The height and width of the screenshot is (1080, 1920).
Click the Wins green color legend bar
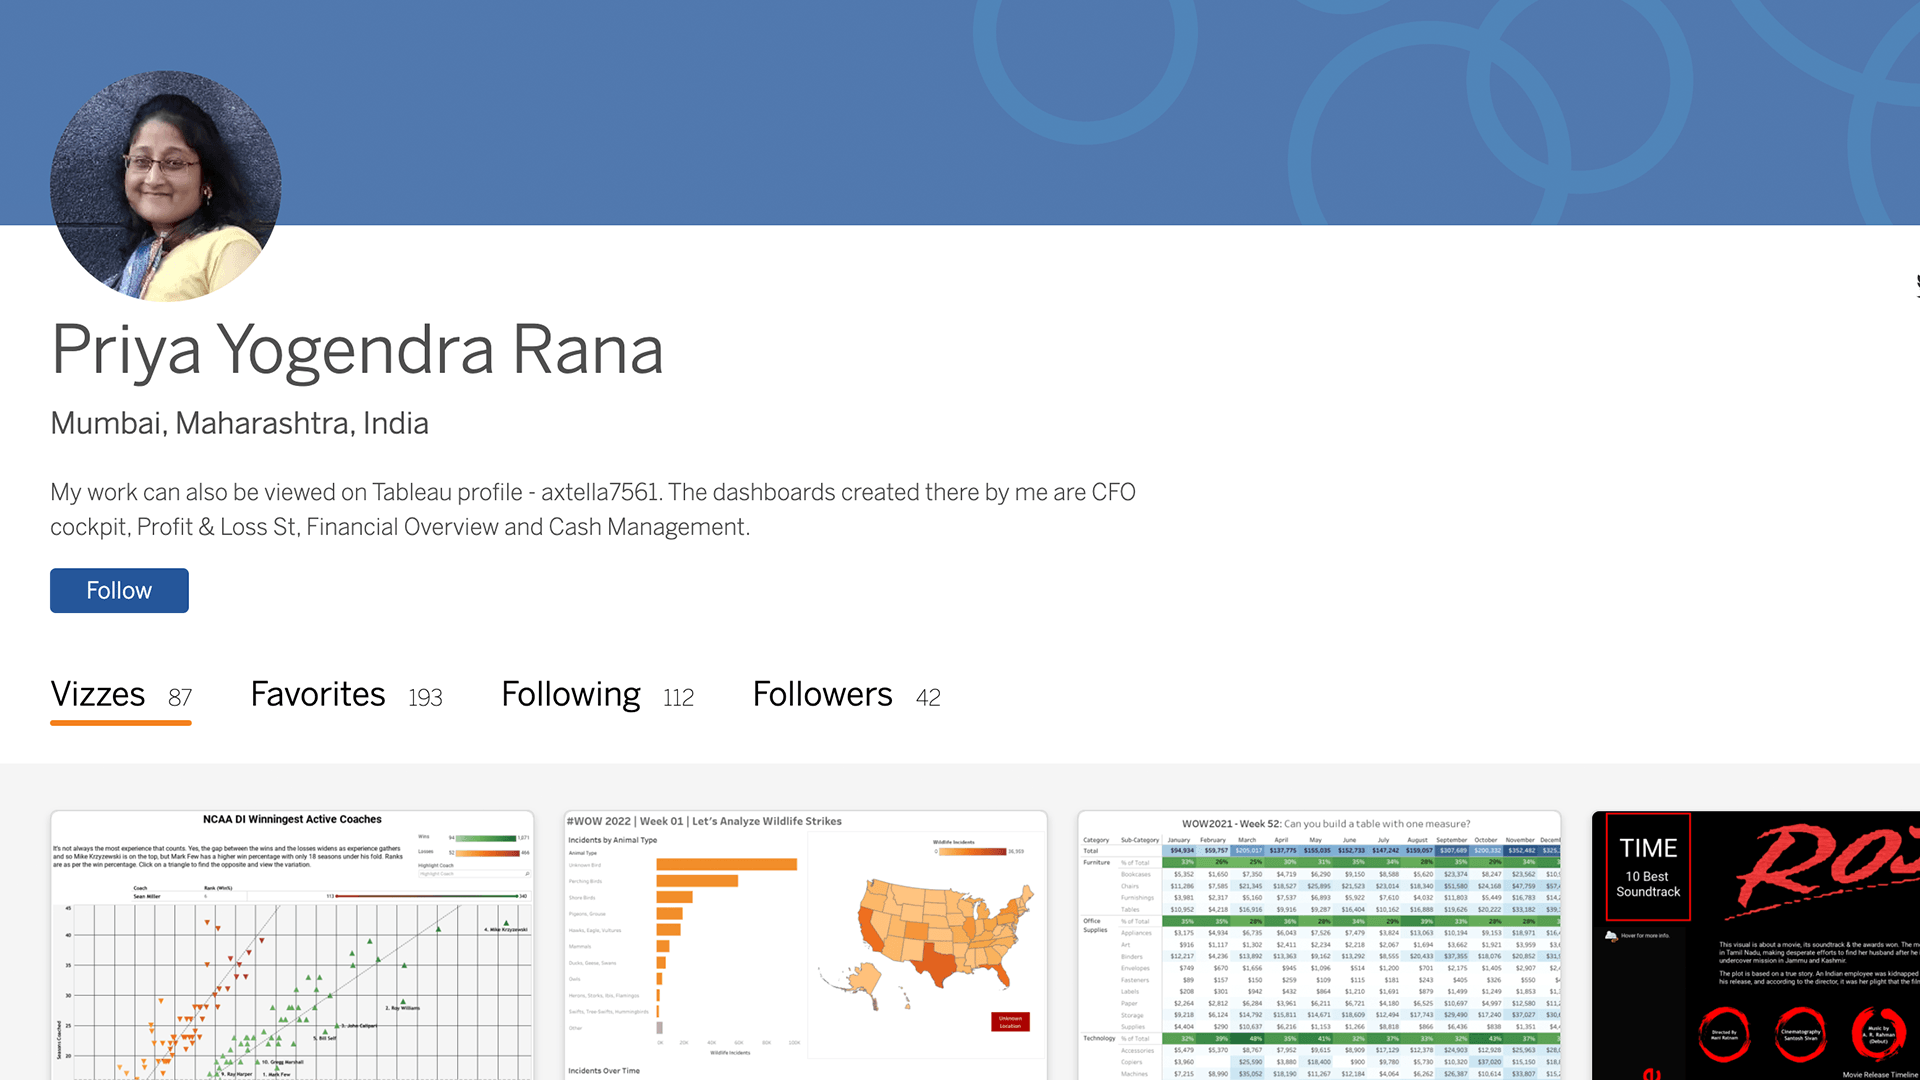pyautogui.click(x=485, y=838)
